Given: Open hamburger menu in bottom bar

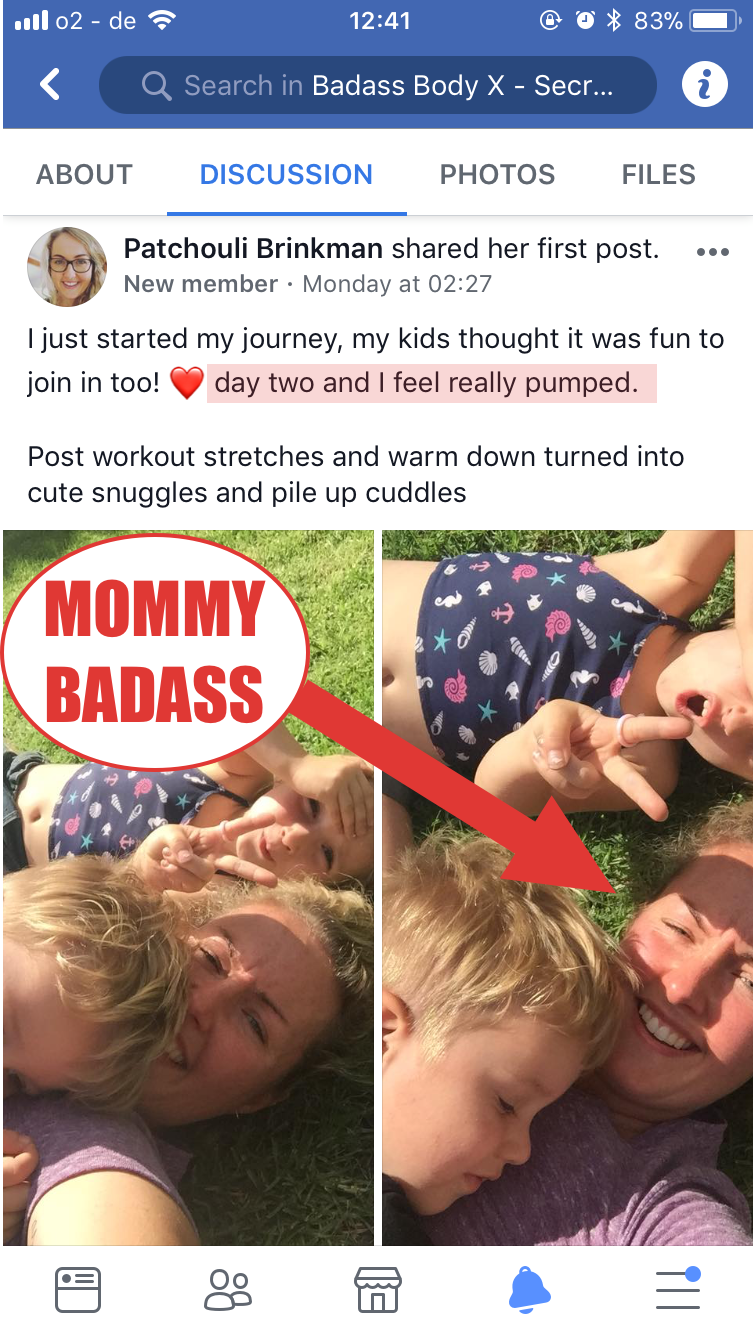Looking at the screenshot, I should click(x=678, y=1288).
